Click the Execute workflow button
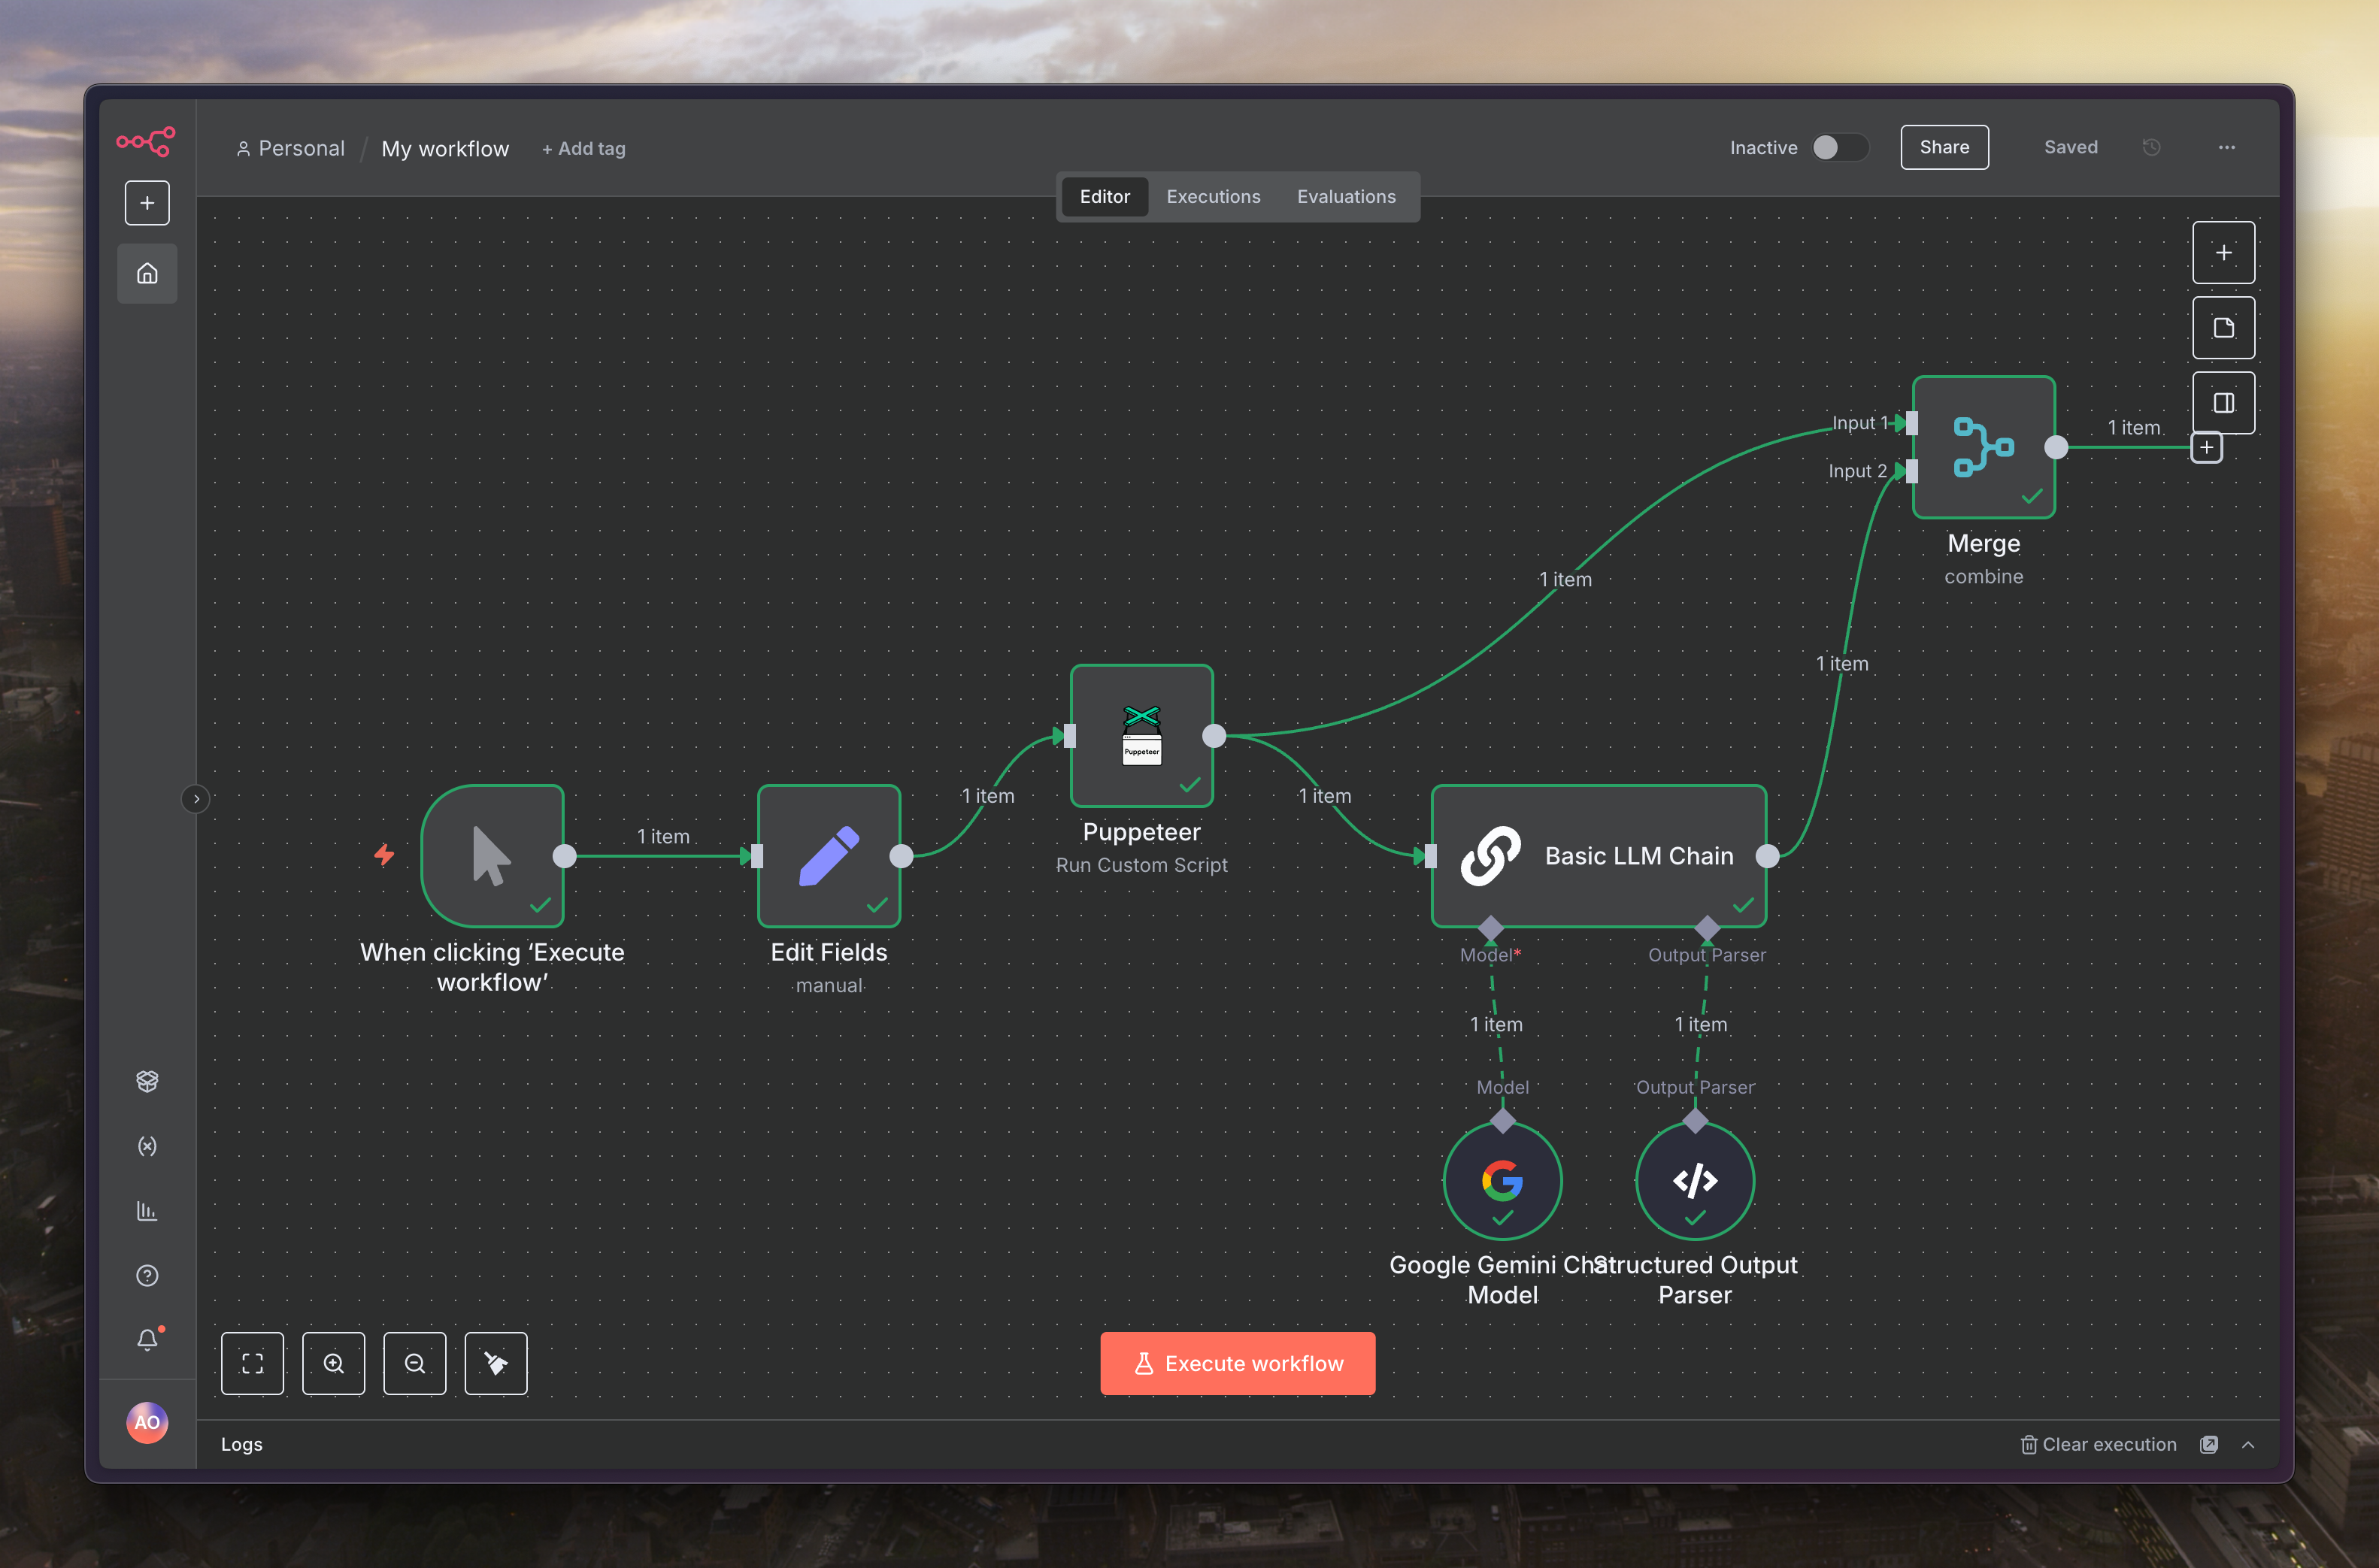The width and height of the screenshot is (2379, 1568). coord(1238,1363)
